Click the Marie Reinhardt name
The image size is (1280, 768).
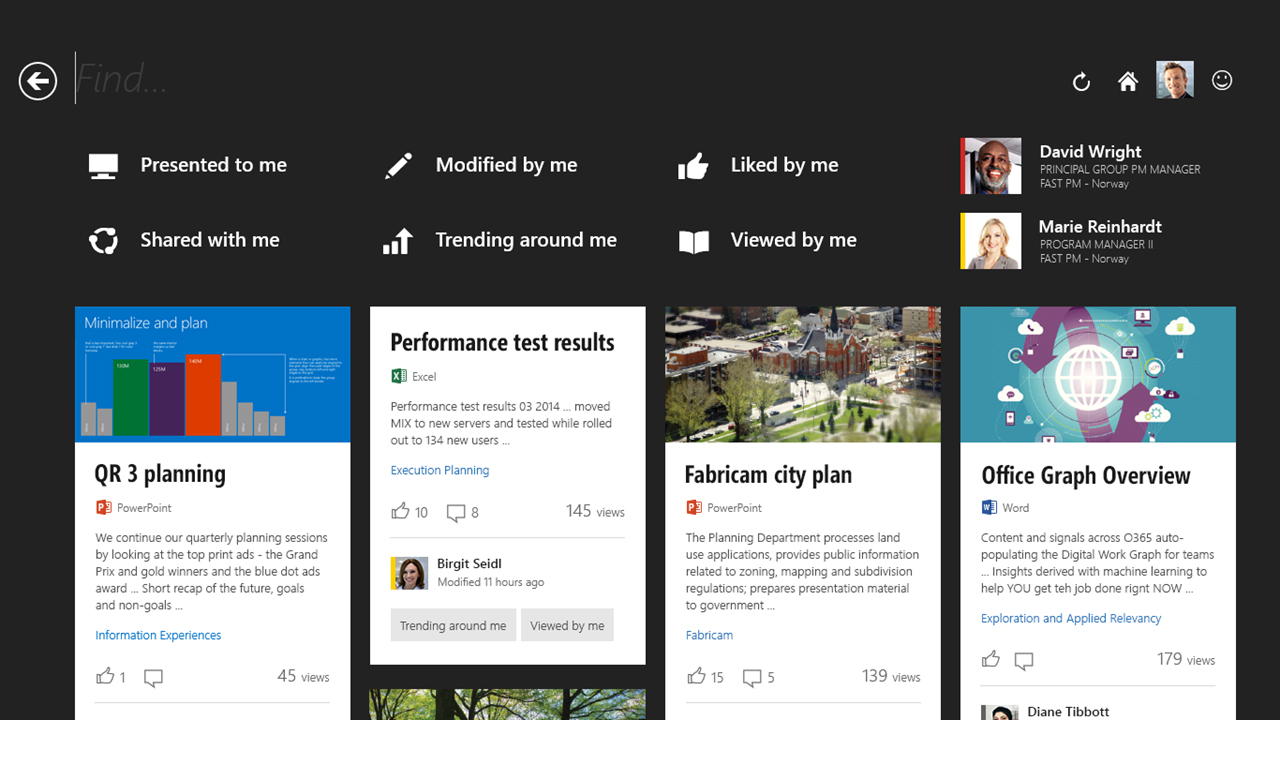[1100, 226]
